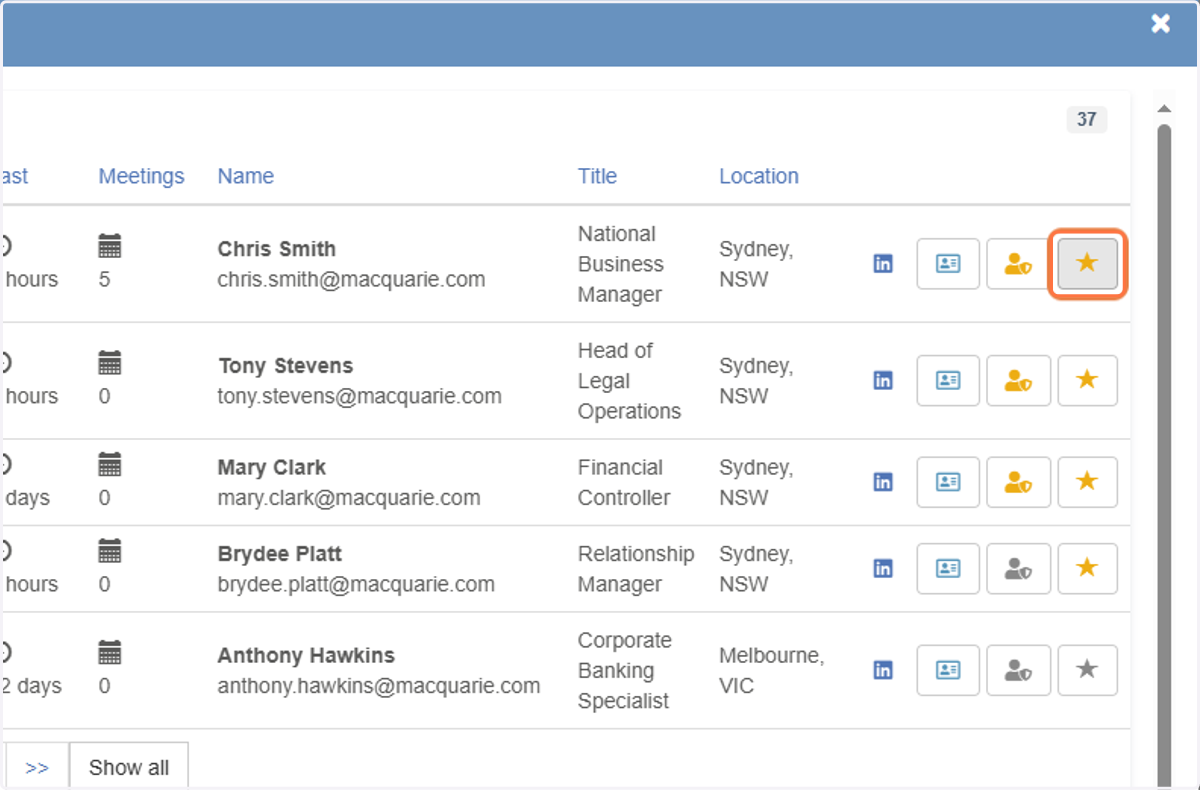
Task: Click the Show all button
Action: point(129,767)
